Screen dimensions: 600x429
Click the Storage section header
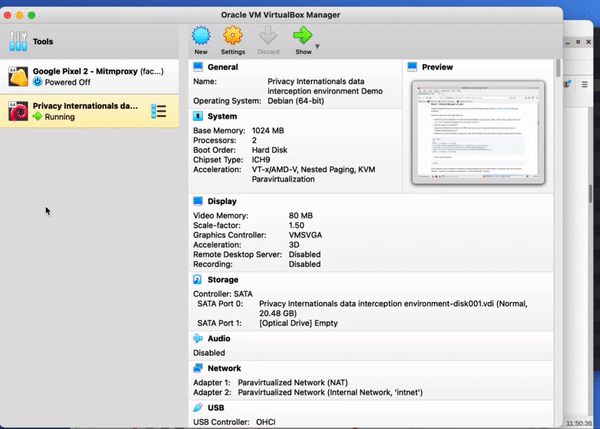(223, 280)
